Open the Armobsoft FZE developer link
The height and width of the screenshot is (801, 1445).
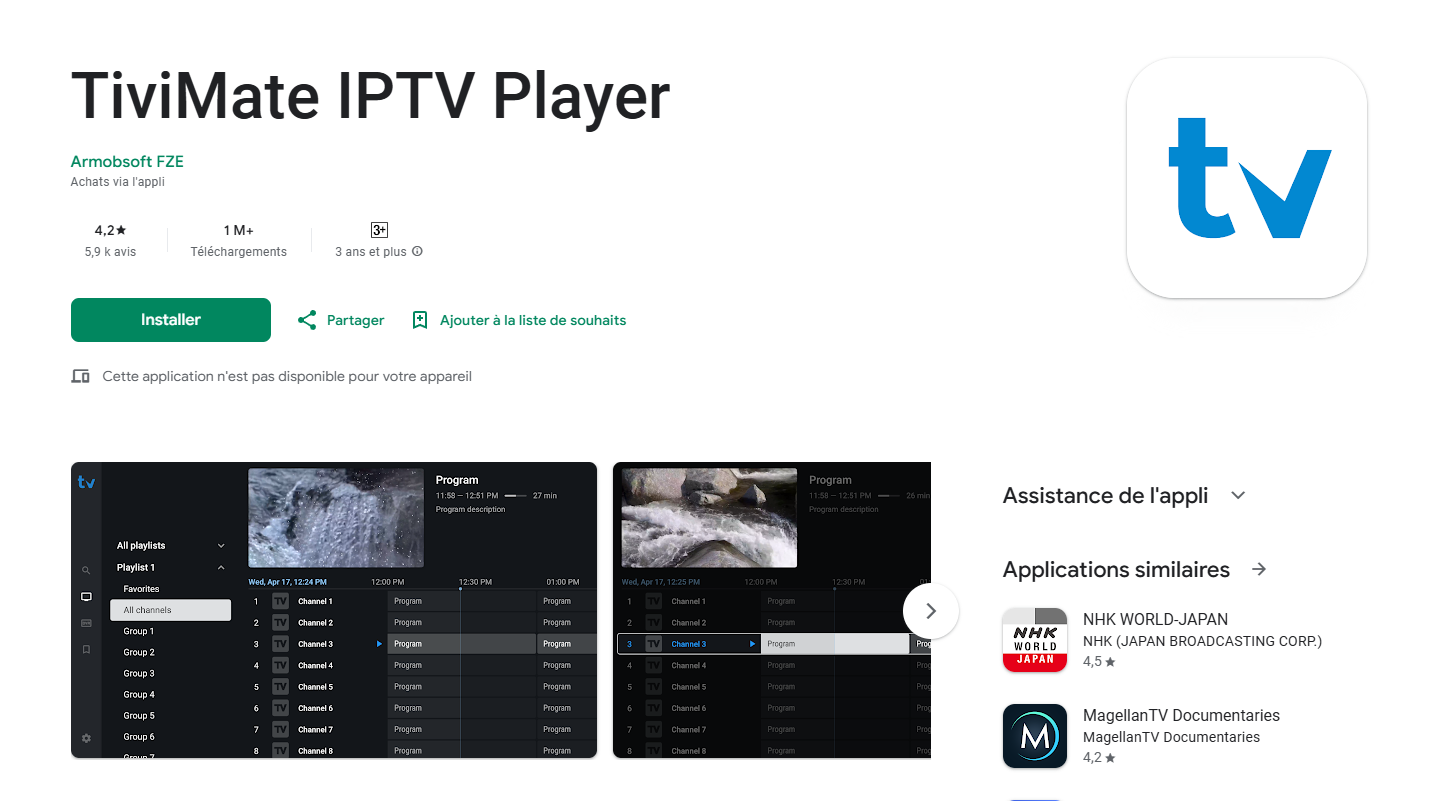pyautogui.click(x=127, y=161)
